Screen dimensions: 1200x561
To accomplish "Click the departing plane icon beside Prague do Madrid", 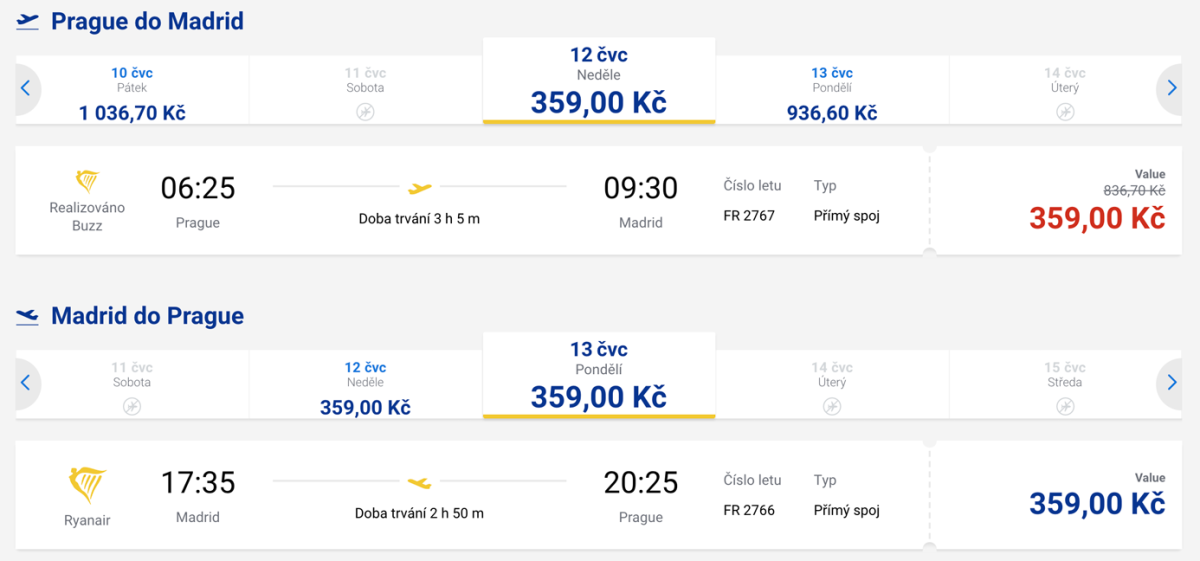I will (27, 21).
